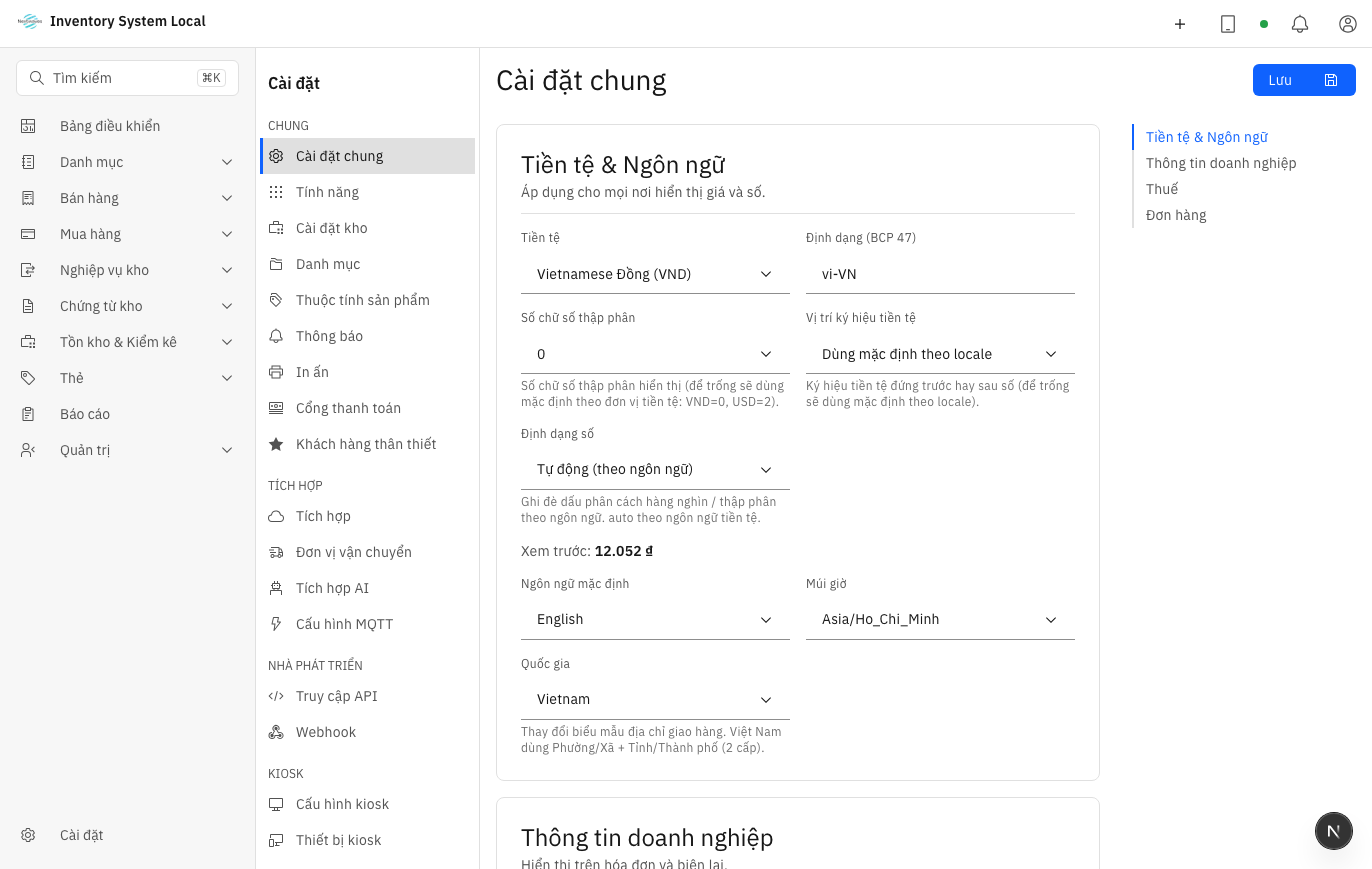Jump to Thông tin doanh nghiệp section link
The image size is (1372, 869).
(x=1221, y=163)
